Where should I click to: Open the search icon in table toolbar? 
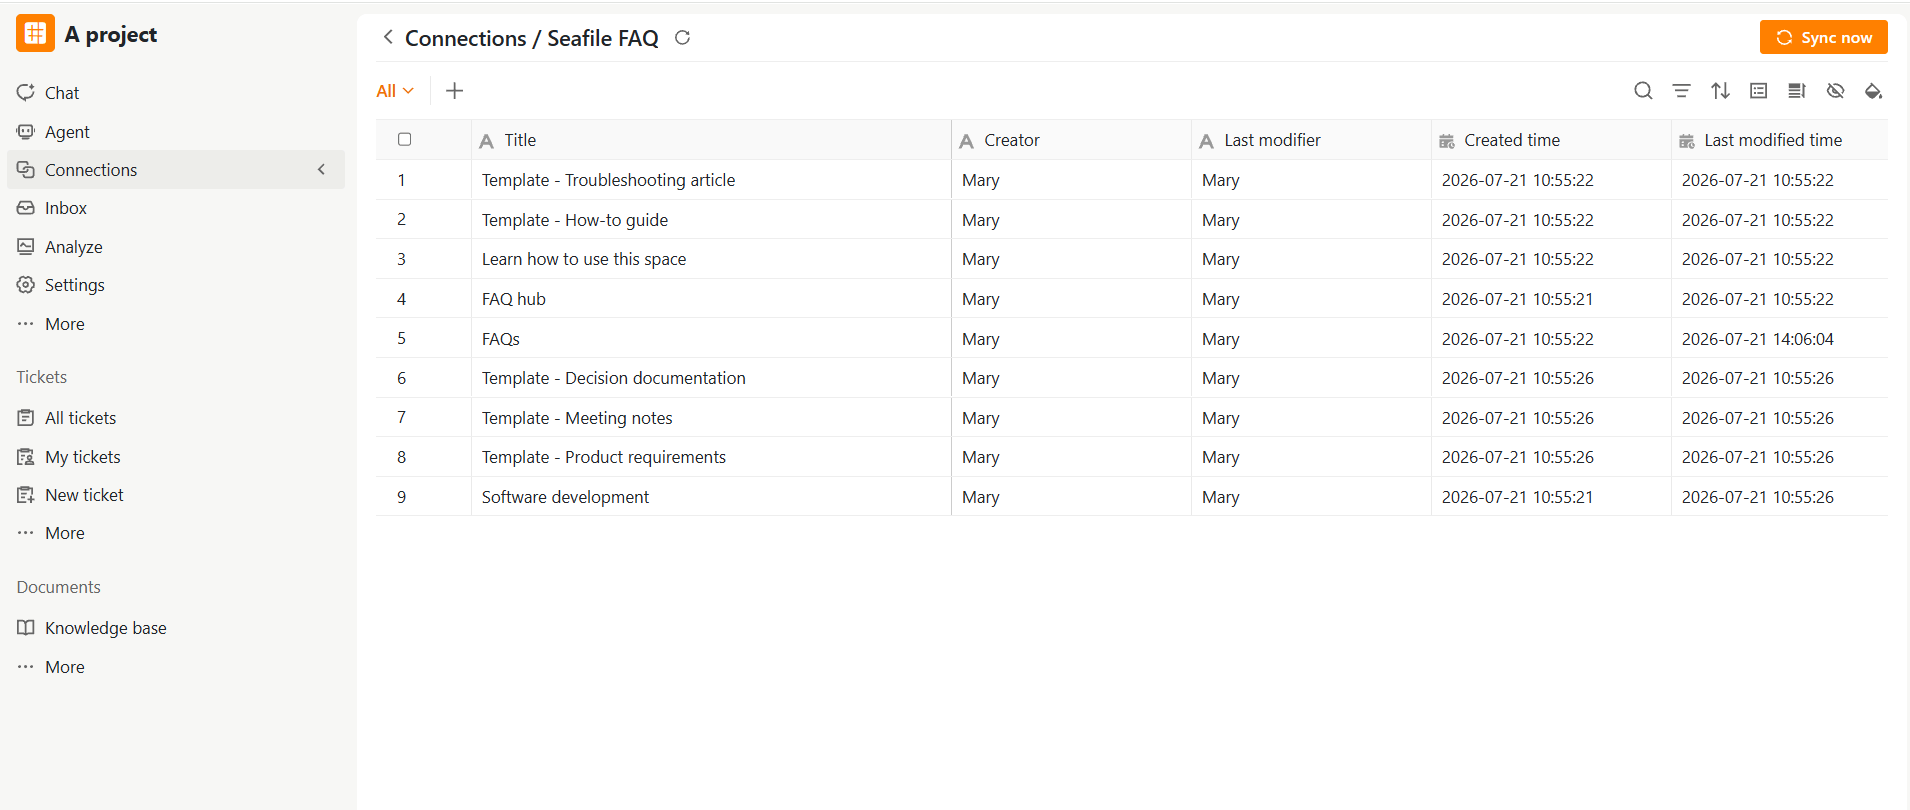click(x=1643, y=91)
